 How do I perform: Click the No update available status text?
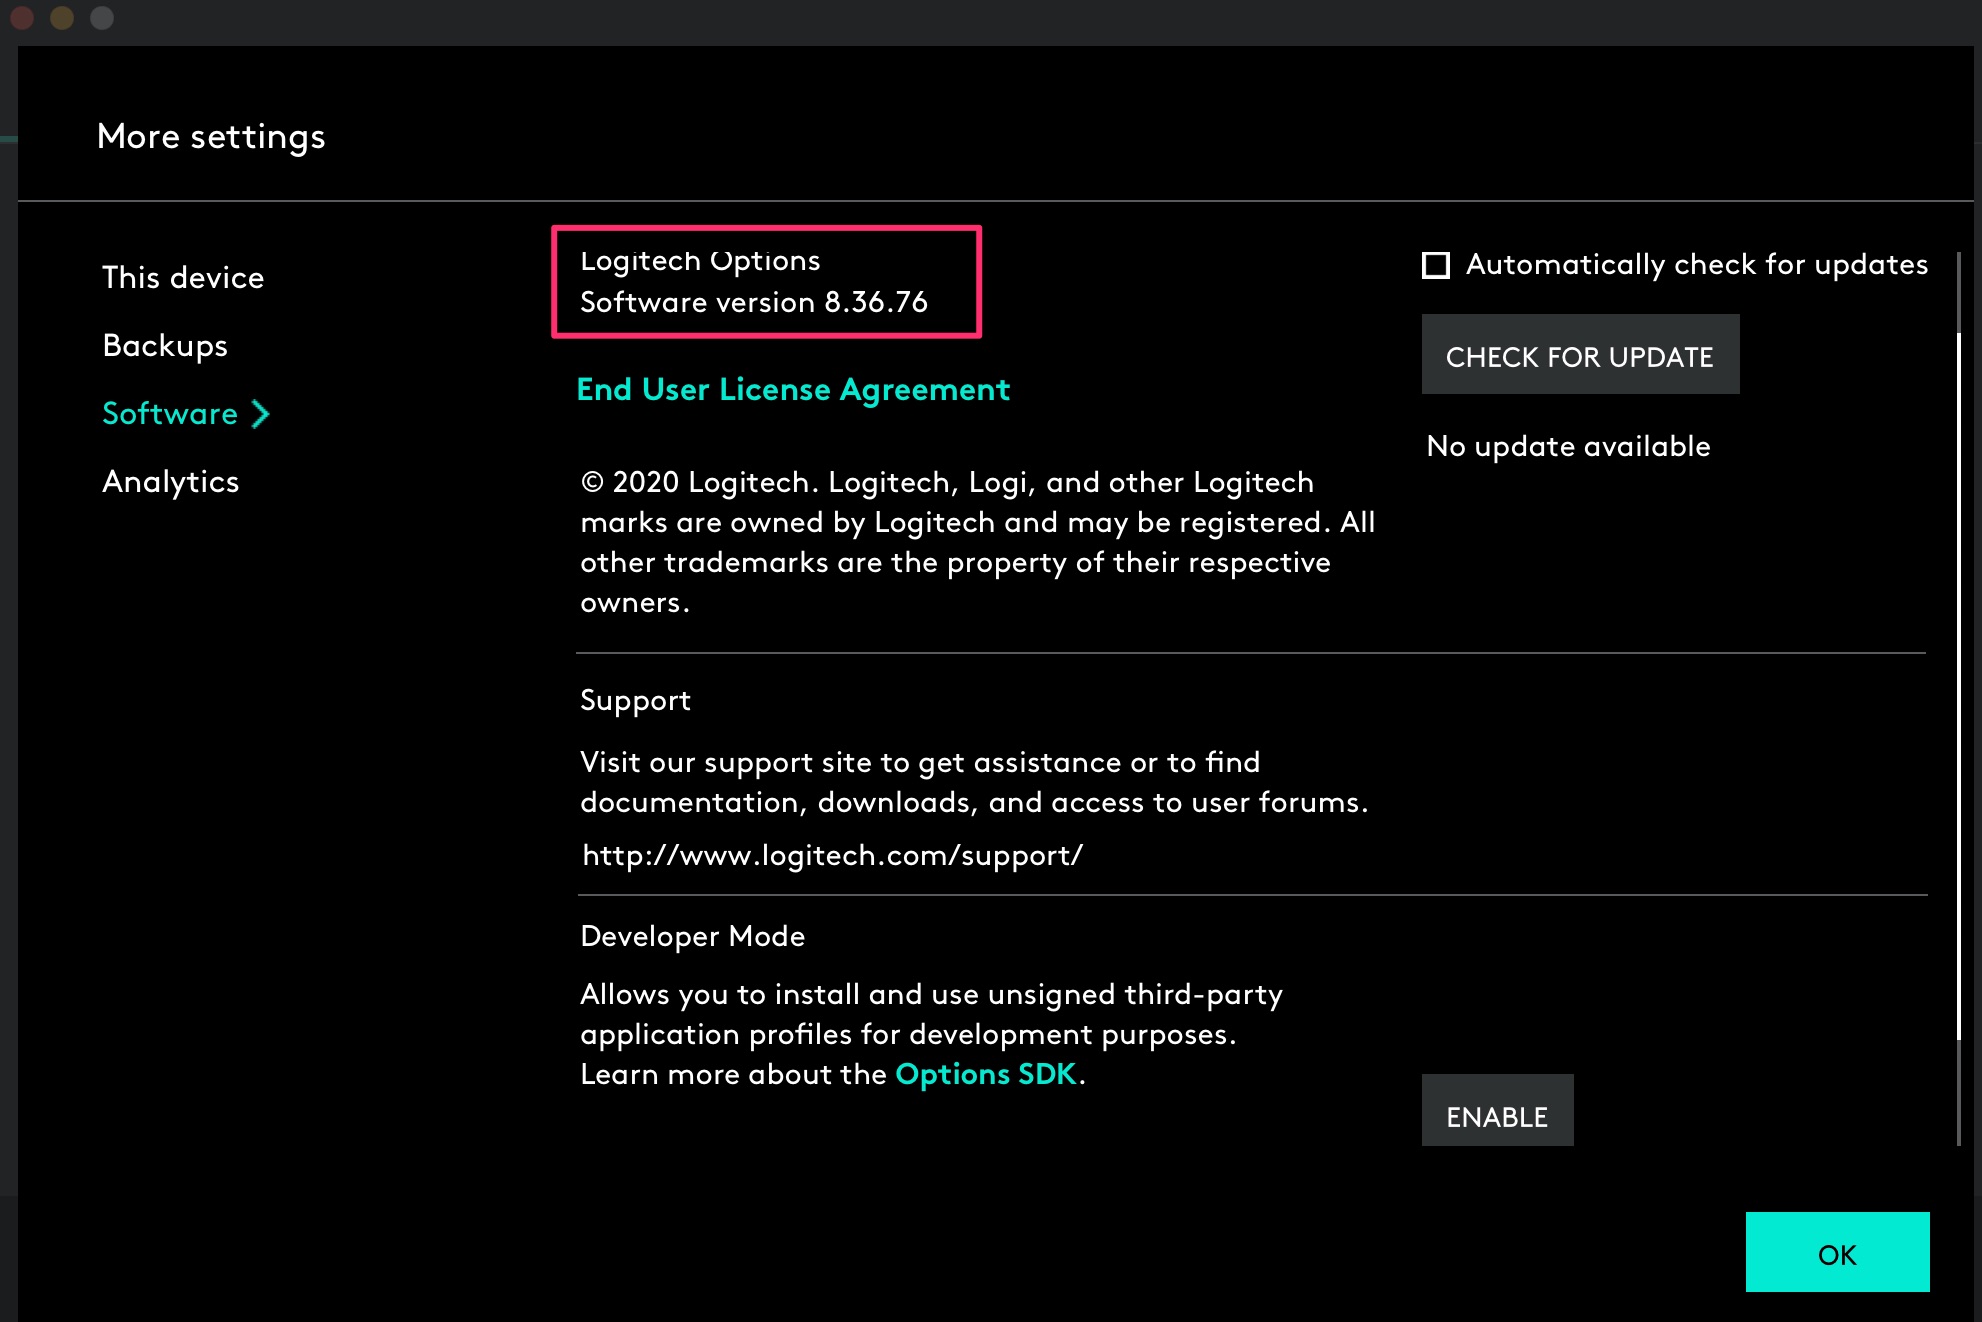(1568, 446)
